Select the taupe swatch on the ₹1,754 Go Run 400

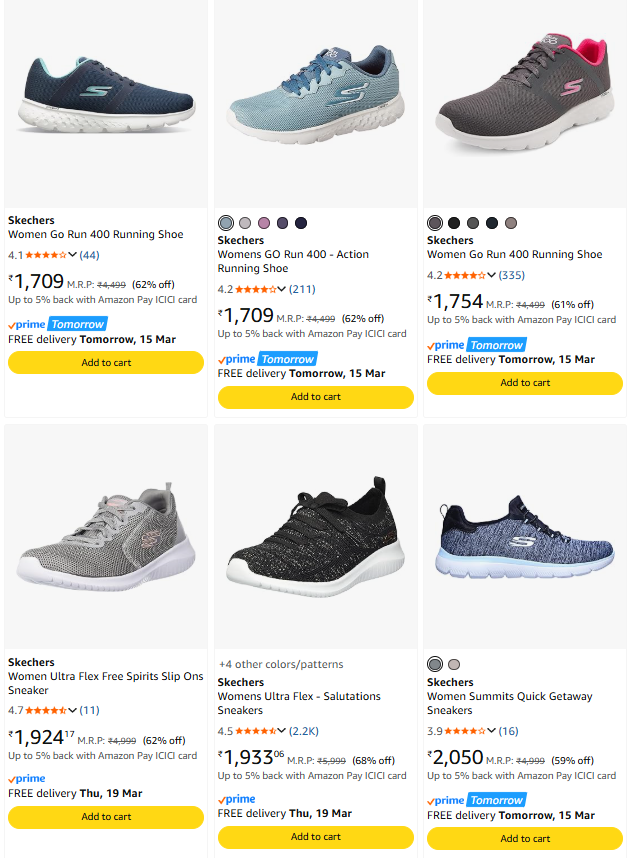pos(511,223)
